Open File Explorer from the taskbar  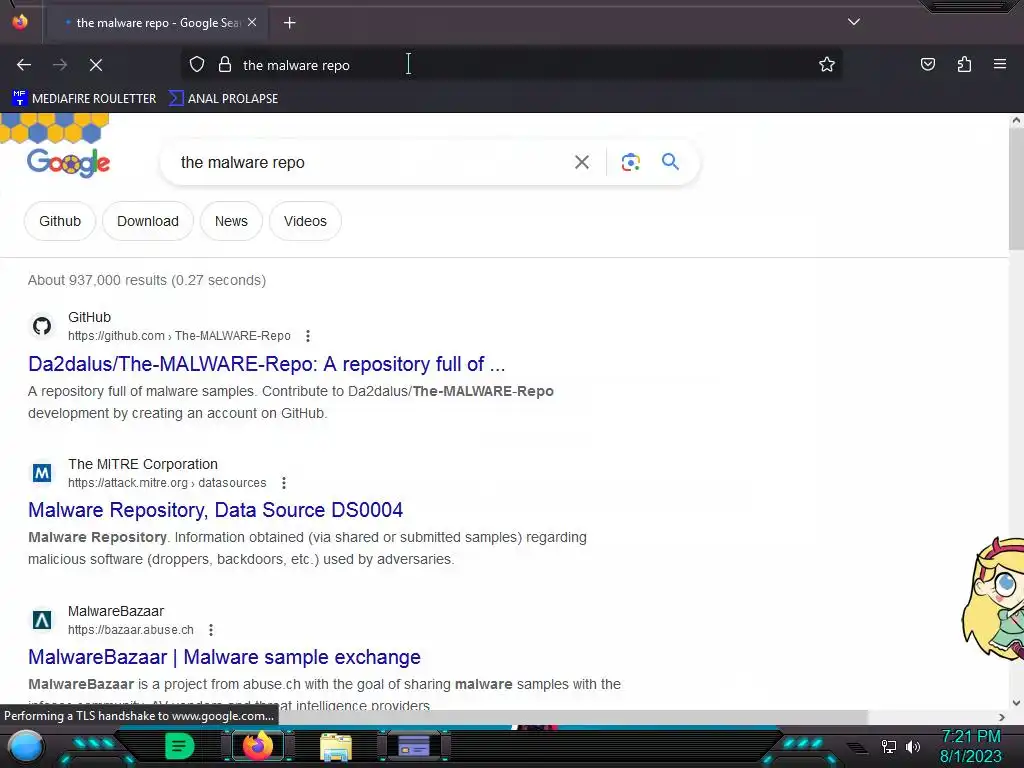click(x=336, y=747)
